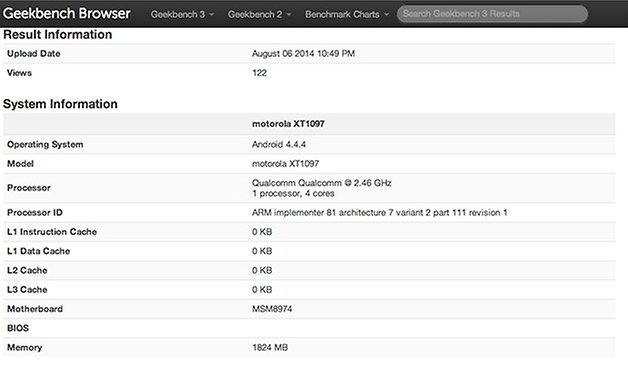Select the L3 Cache 0 KB value
Viewport: 628px width, 371px height.
pyautogui.click(x=262, y=290)
